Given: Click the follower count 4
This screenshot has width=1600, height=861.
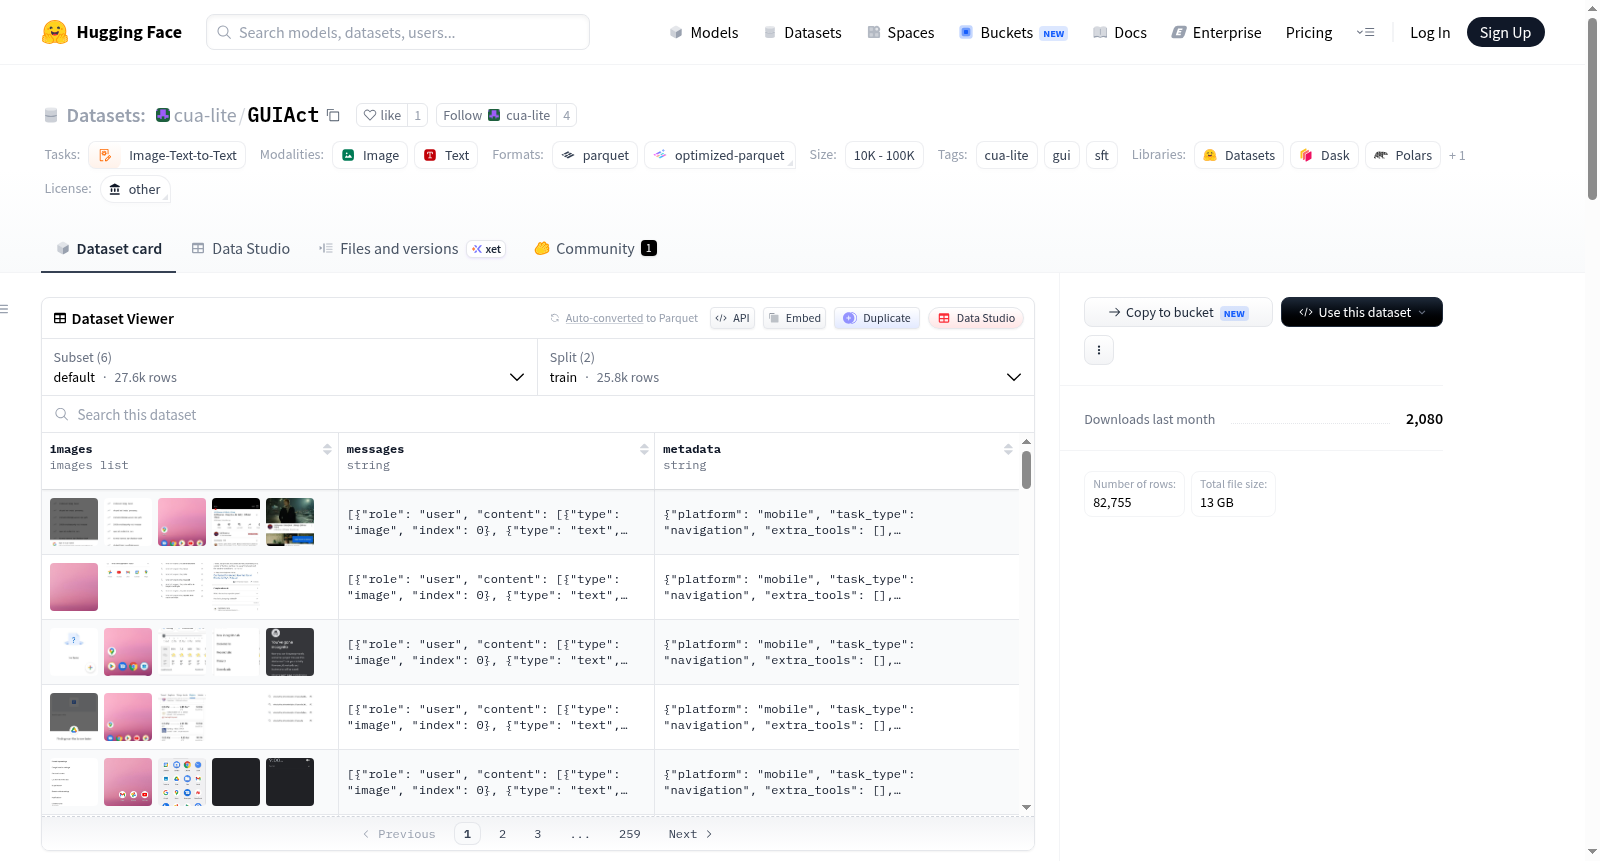Looking at the screenshot, I should [566, 115].
